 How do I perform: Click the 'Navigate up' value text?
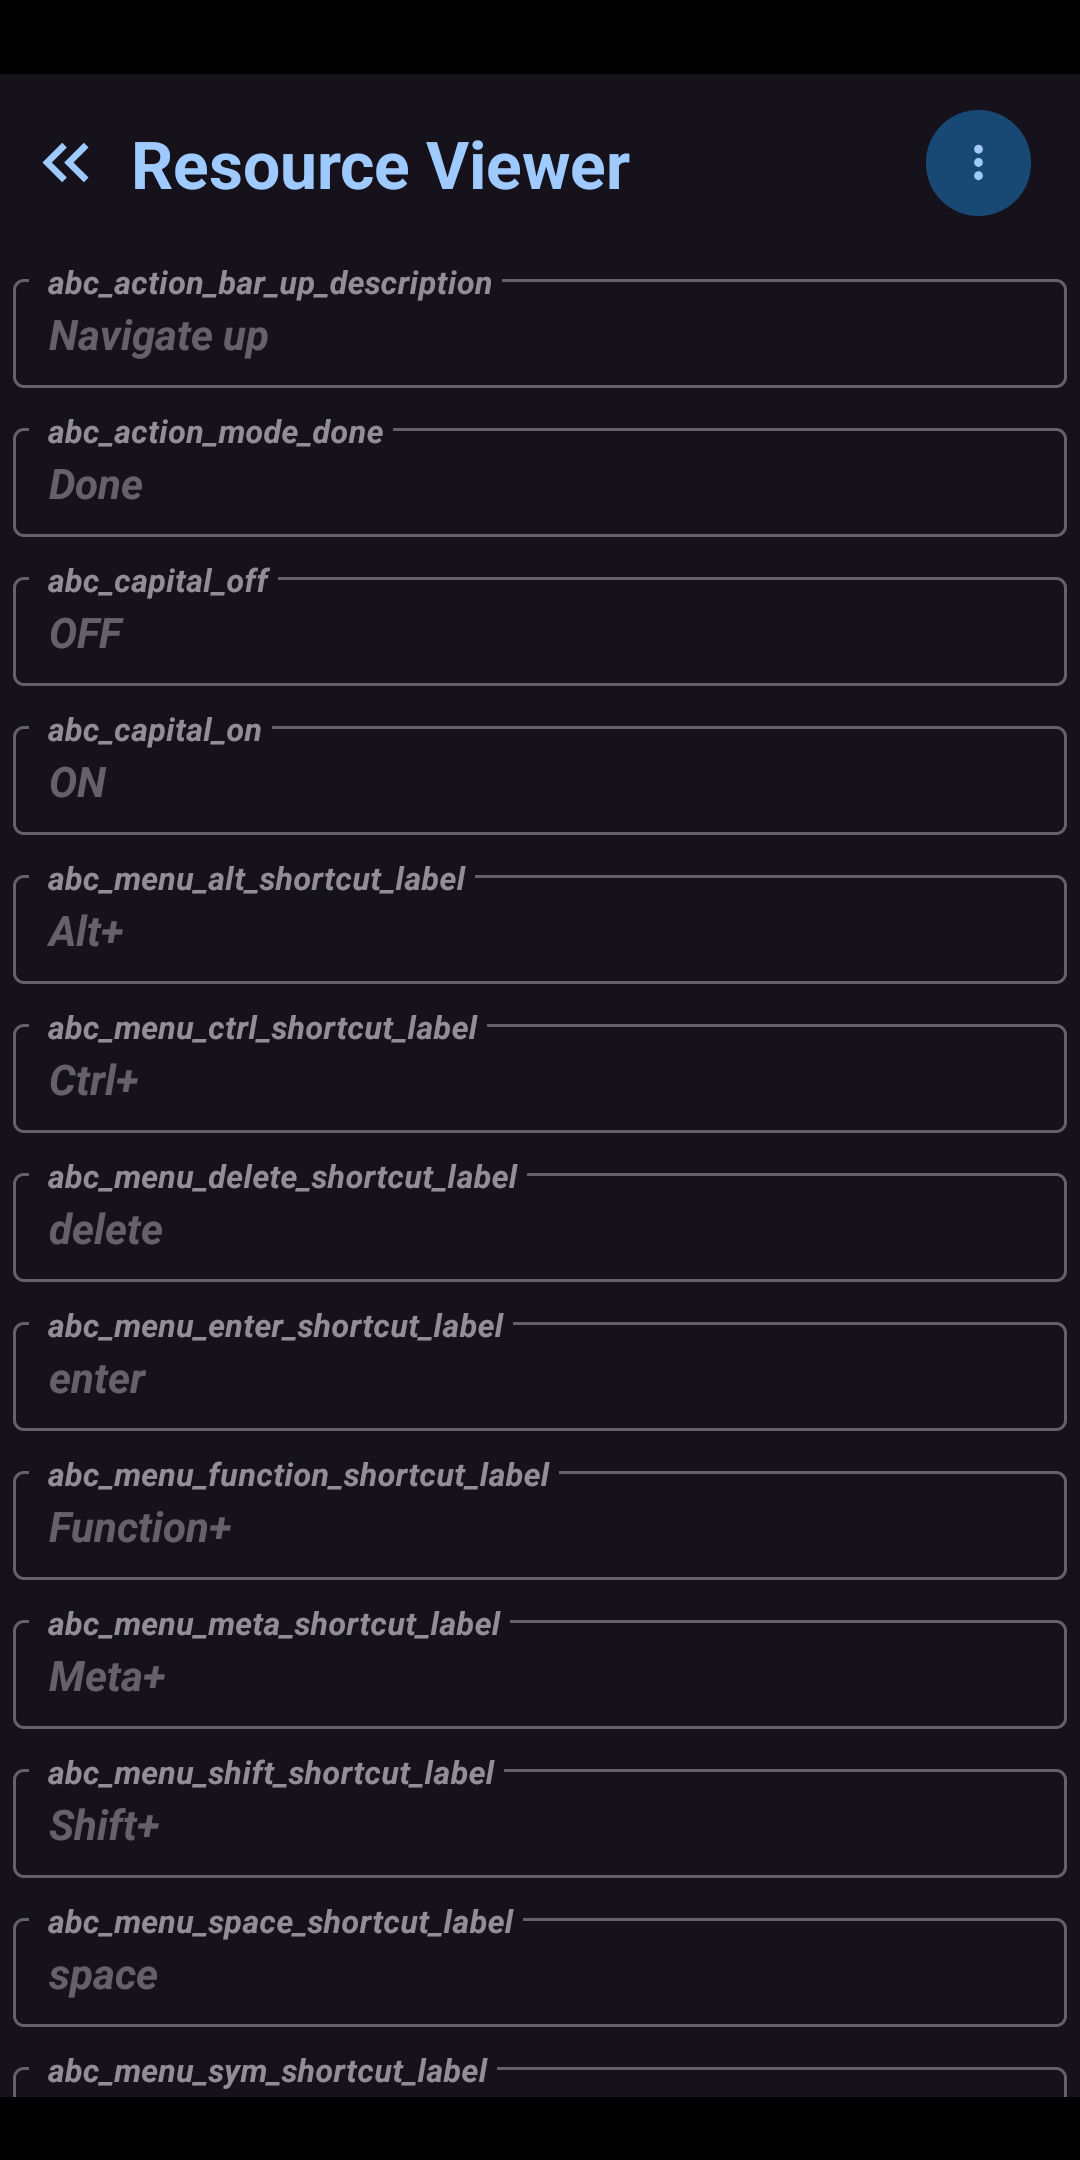[x=159, y=337]
